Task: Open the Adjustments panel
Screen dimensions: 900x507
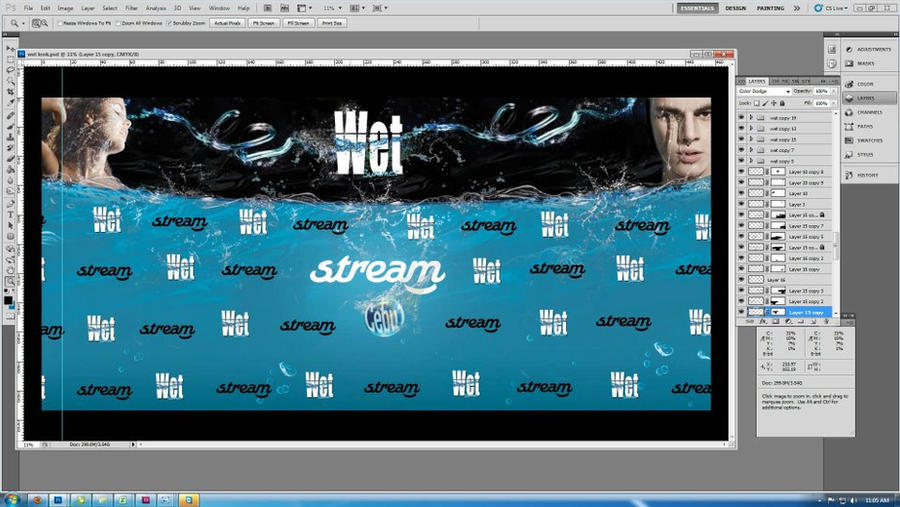Action: click(869, 49)
